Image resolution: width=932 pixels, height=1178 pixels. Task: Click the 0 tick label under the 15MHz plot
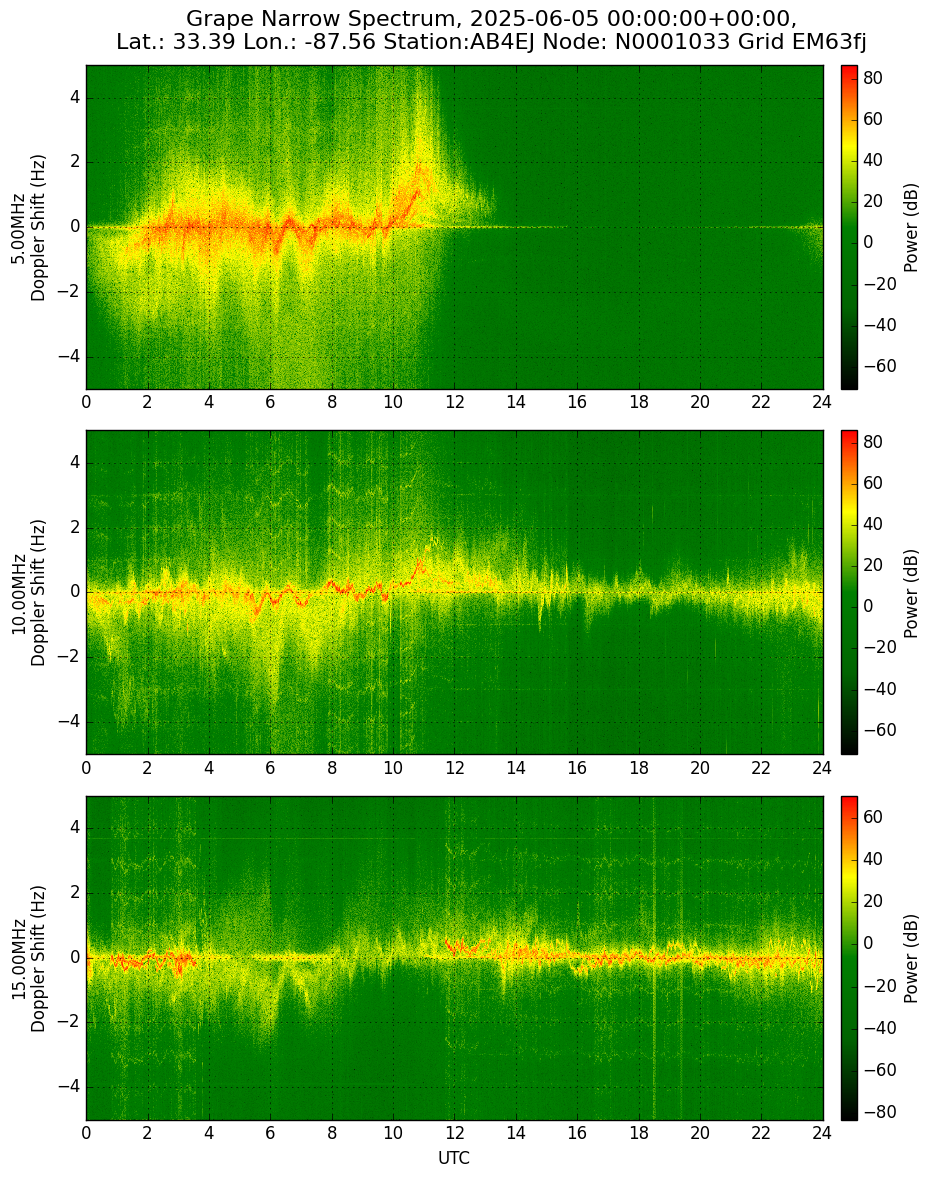[x=86, y=1133]
